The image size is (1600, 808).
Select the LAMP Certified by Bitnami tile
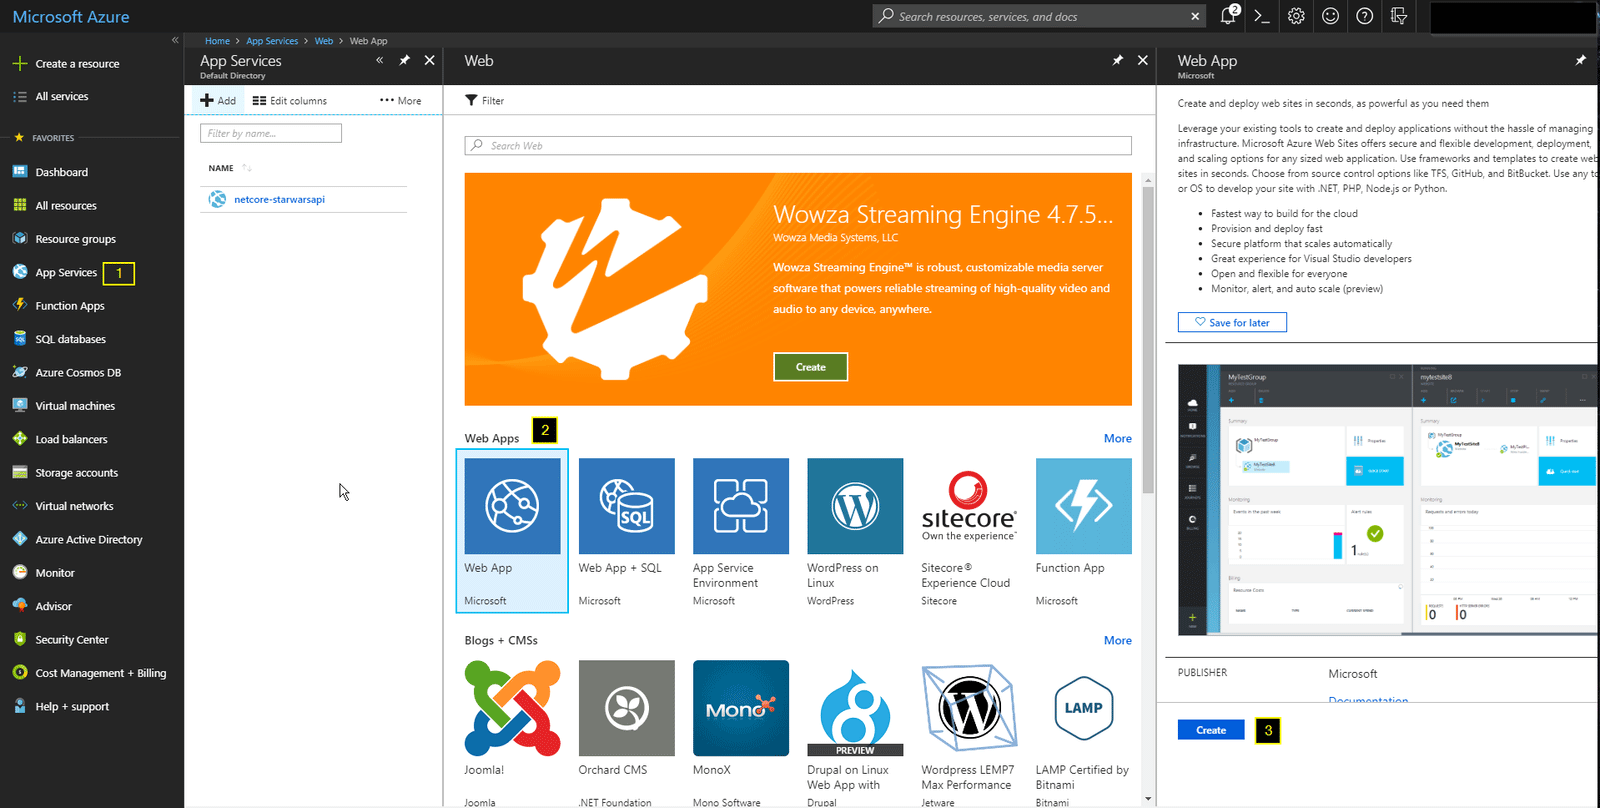tap(1083, 733)
